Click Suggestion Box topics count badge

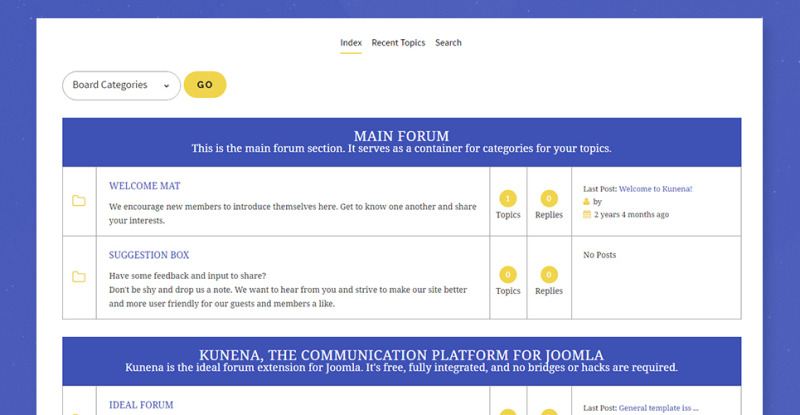tap(508, 275)
